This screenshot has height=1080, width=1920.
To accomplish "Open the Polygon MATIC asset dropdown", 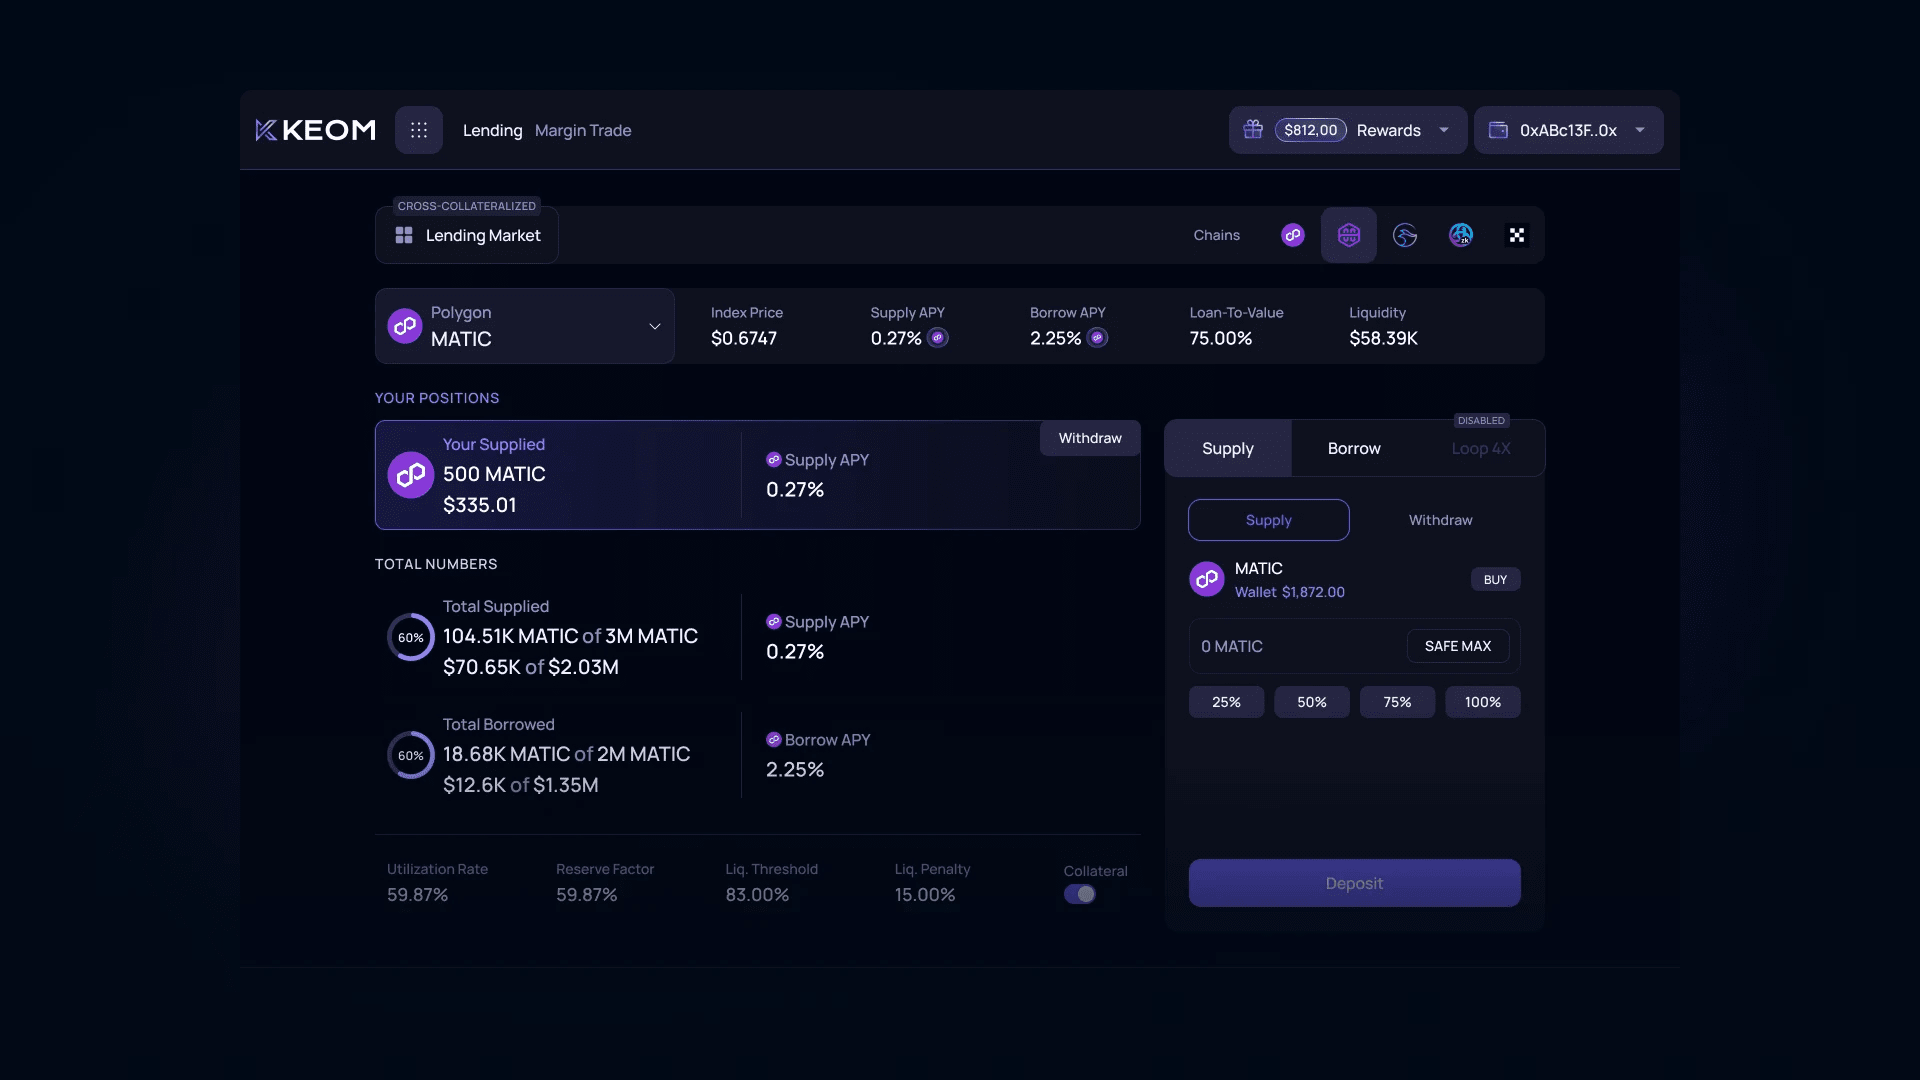I will (x=525, y=326).
